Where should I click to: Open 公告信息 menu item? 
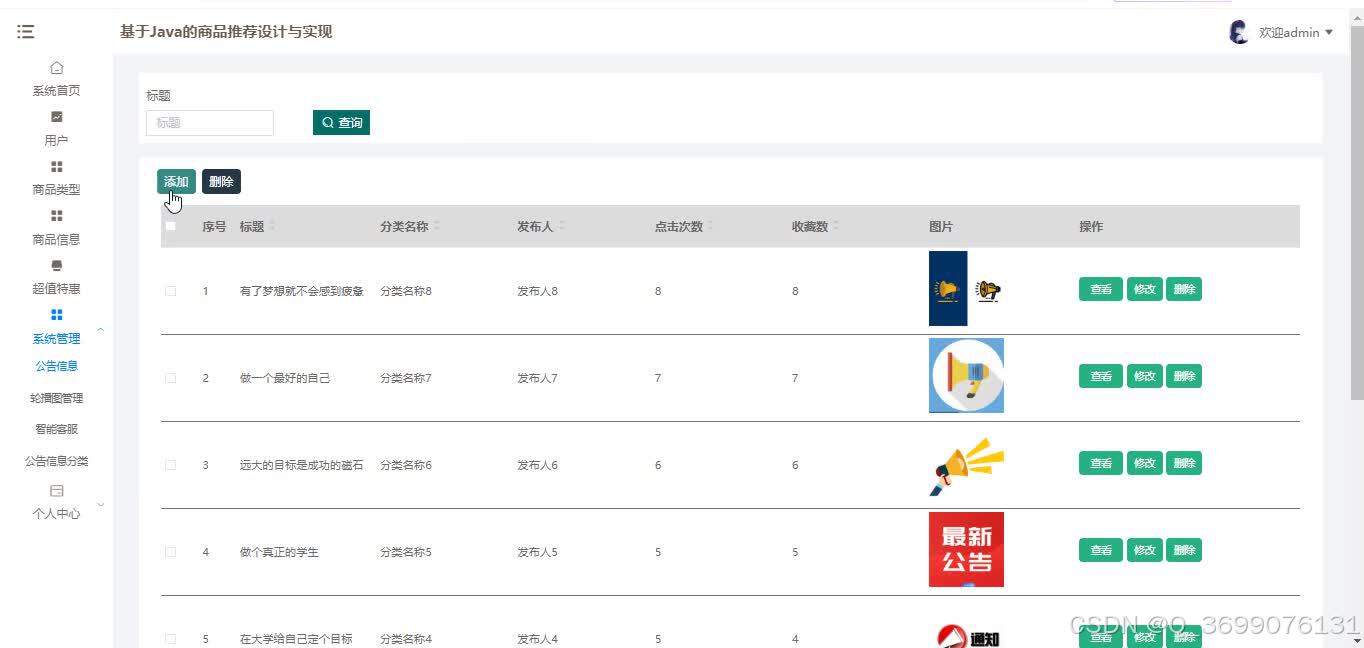(56, 366)
